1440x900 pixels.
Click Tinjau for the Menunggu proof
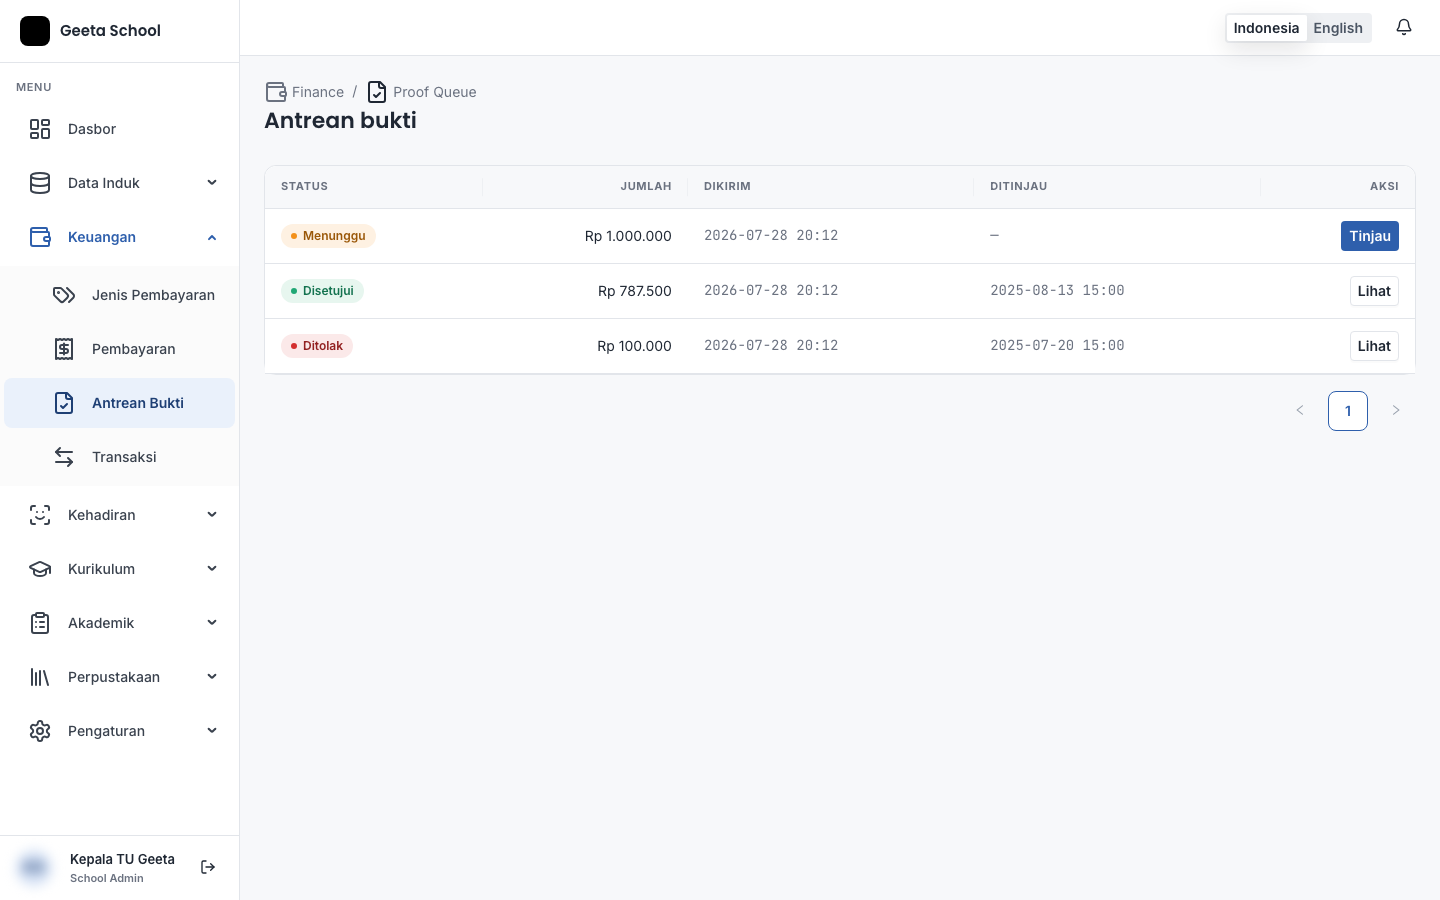1370,236
